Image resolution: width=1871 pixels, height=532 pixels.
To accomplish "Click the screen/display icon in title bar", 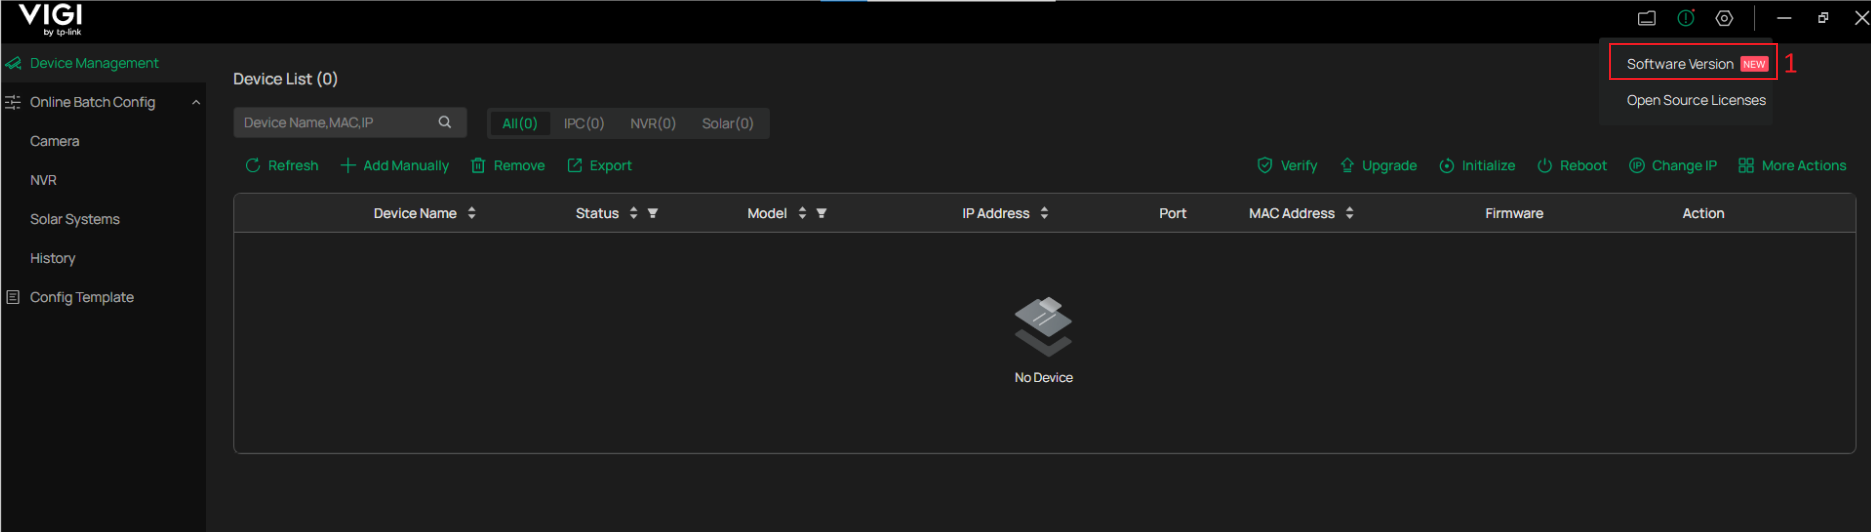I will click(x=1646, y=18).
